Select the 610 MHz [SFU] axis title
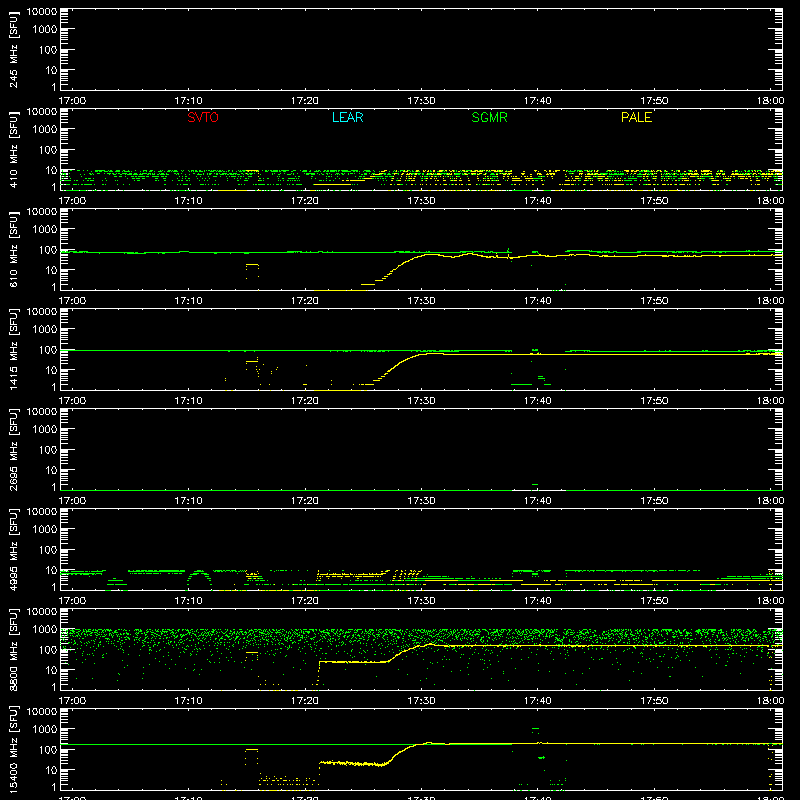 [14, 249]
